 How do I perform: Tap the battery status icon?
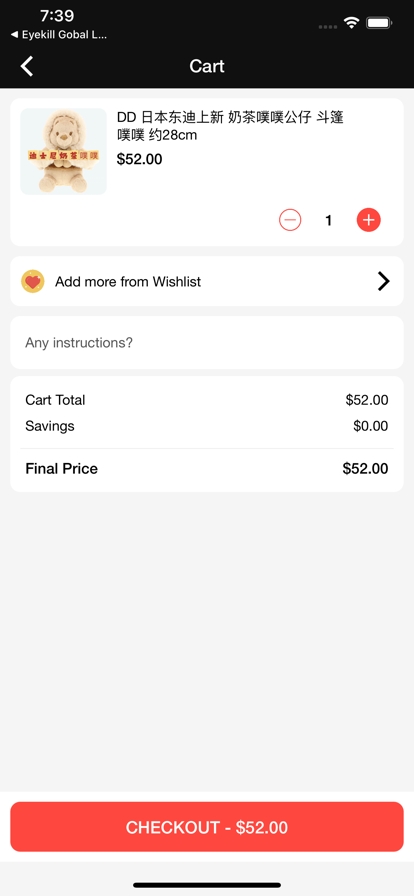379,23
